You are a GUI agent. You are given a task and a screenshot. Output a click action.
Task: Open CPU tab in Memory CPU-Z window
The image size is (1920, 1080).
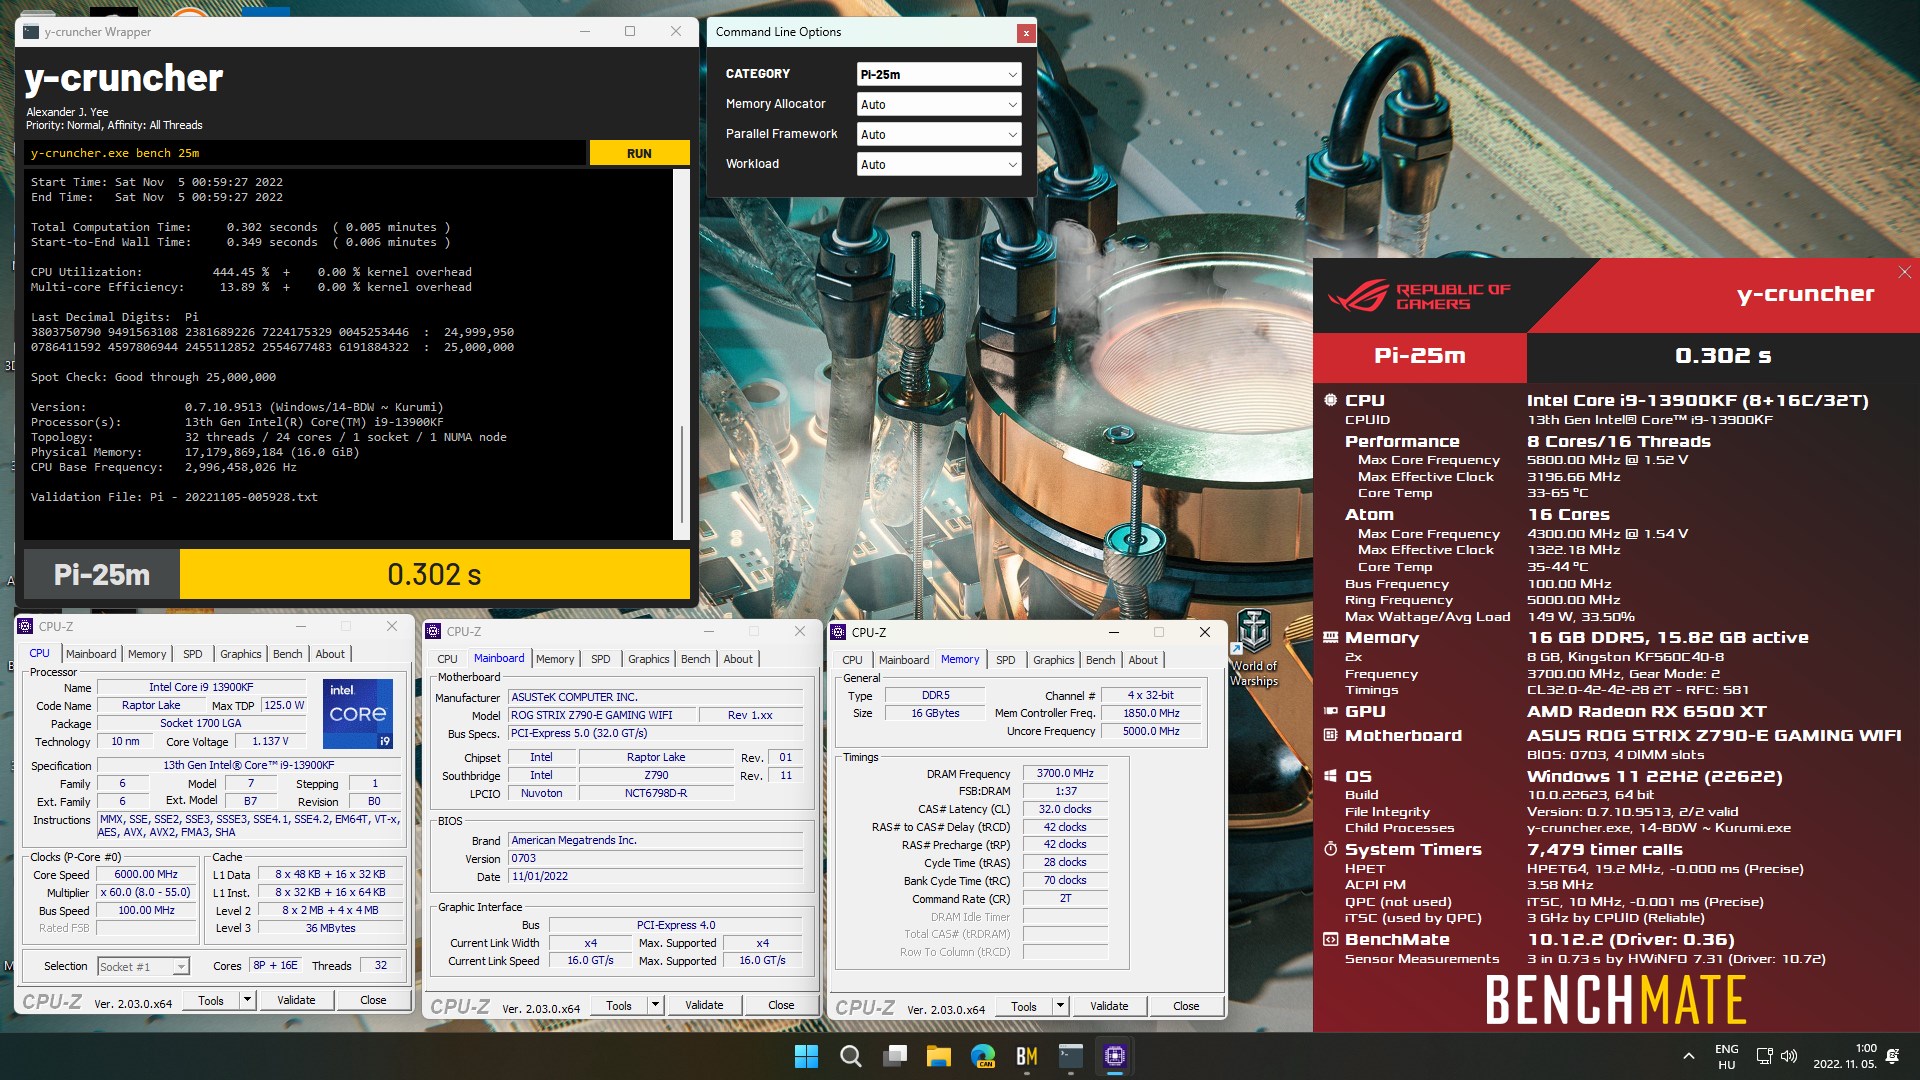point(852,660)
